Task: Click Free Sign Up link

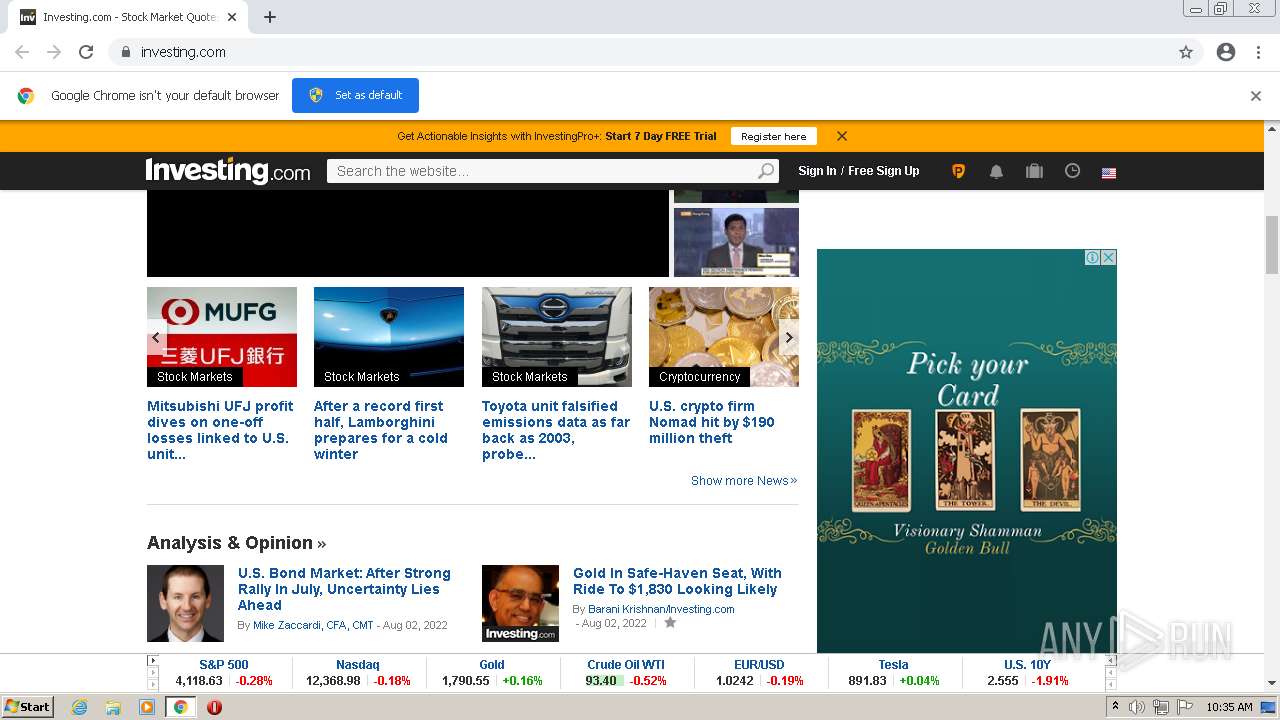Action: 884,171
